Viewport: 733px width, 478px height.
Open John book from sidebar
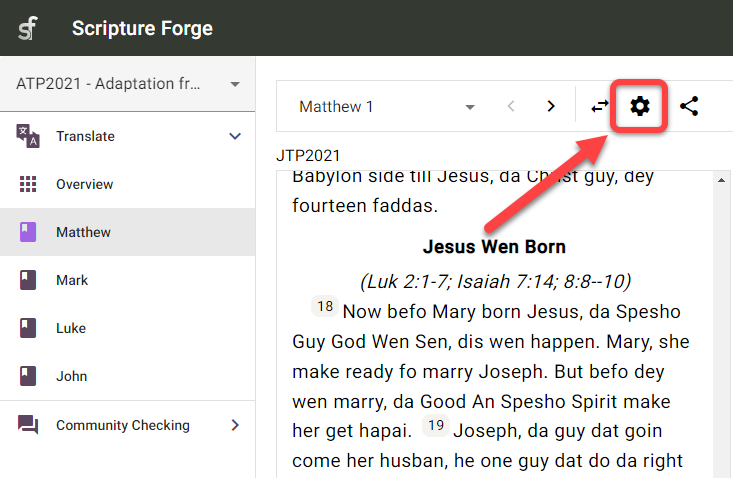(71, 376)
